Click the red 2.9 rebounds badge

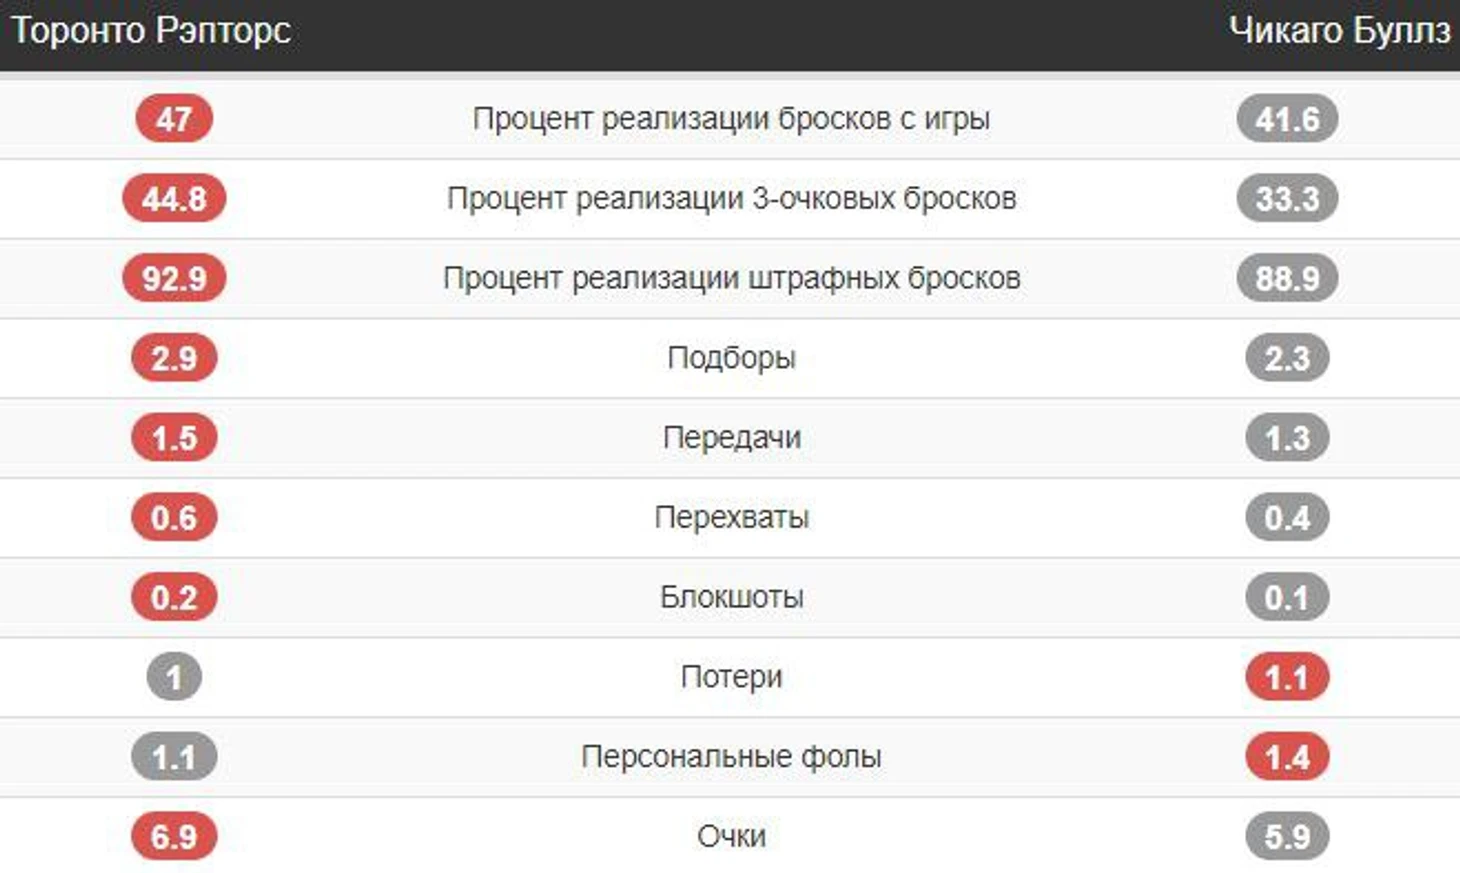(174, 358)
